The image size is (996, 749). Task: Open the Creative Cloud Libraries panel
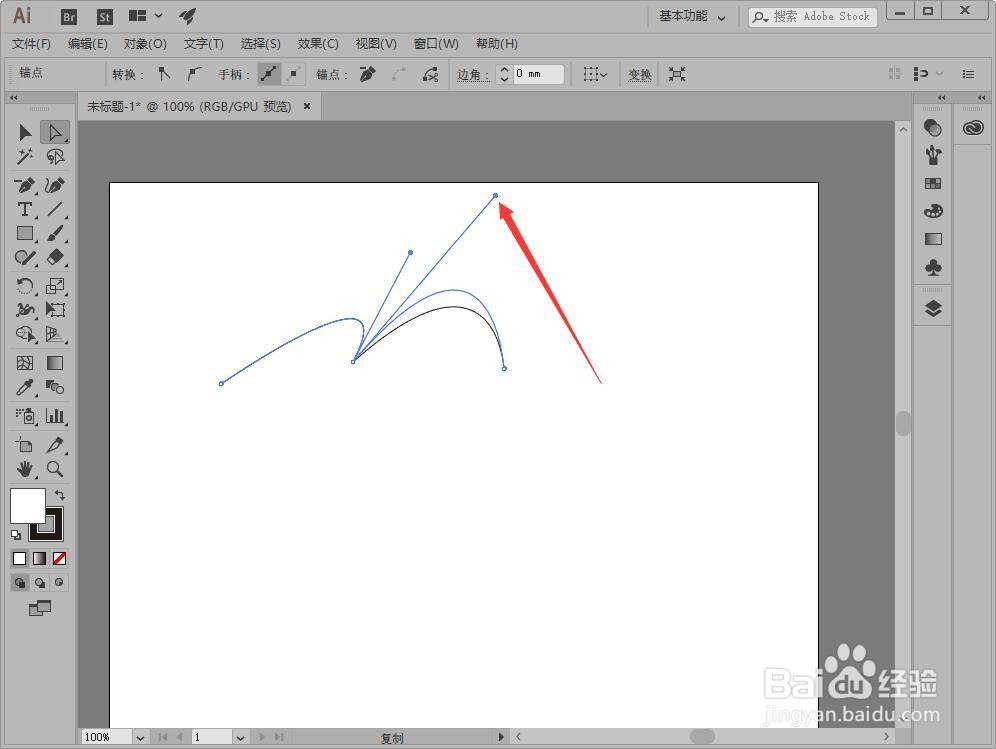[x=972, y=128]
